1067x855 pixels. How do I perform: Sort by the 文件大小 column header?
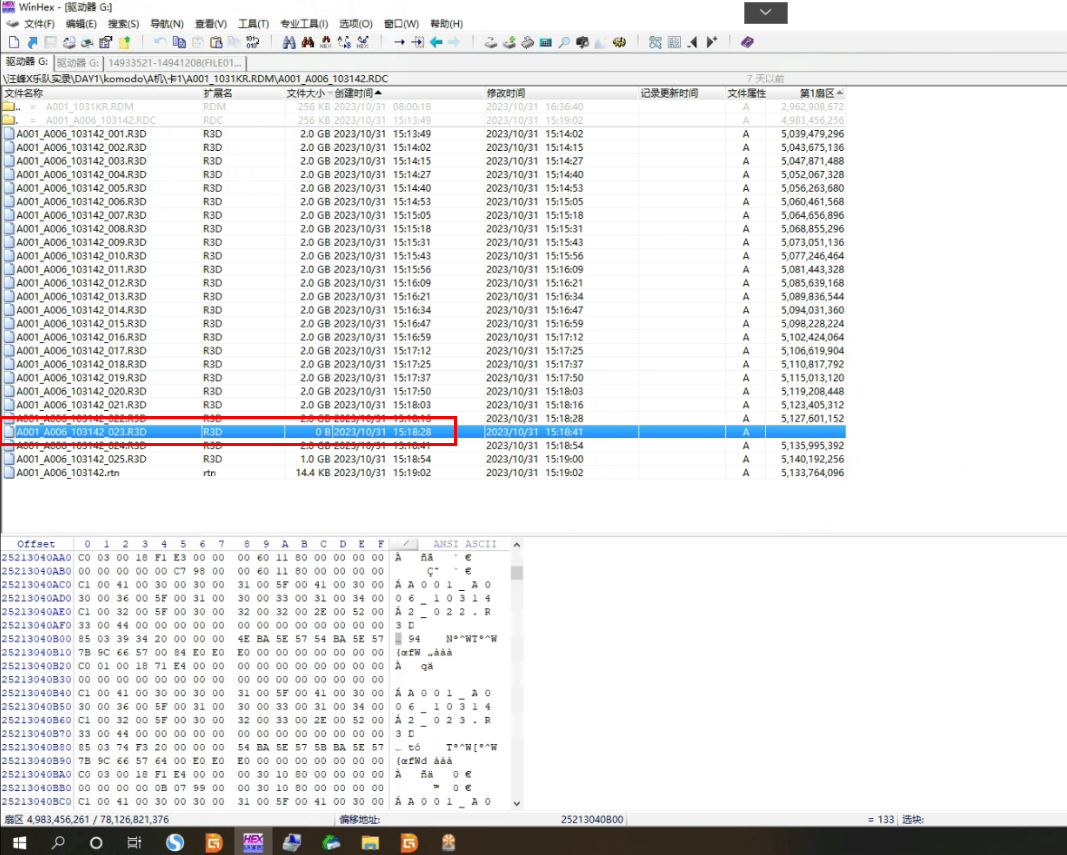(x=308, y=93)
